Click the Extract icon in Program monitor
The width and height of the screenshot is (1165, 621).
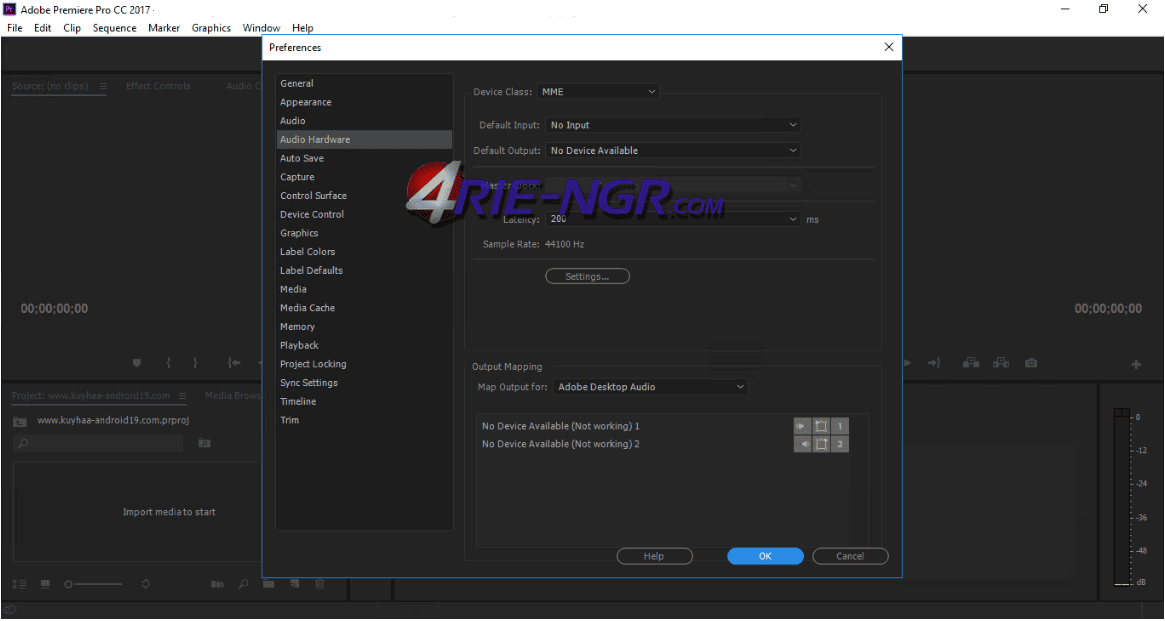[1001, 363]
